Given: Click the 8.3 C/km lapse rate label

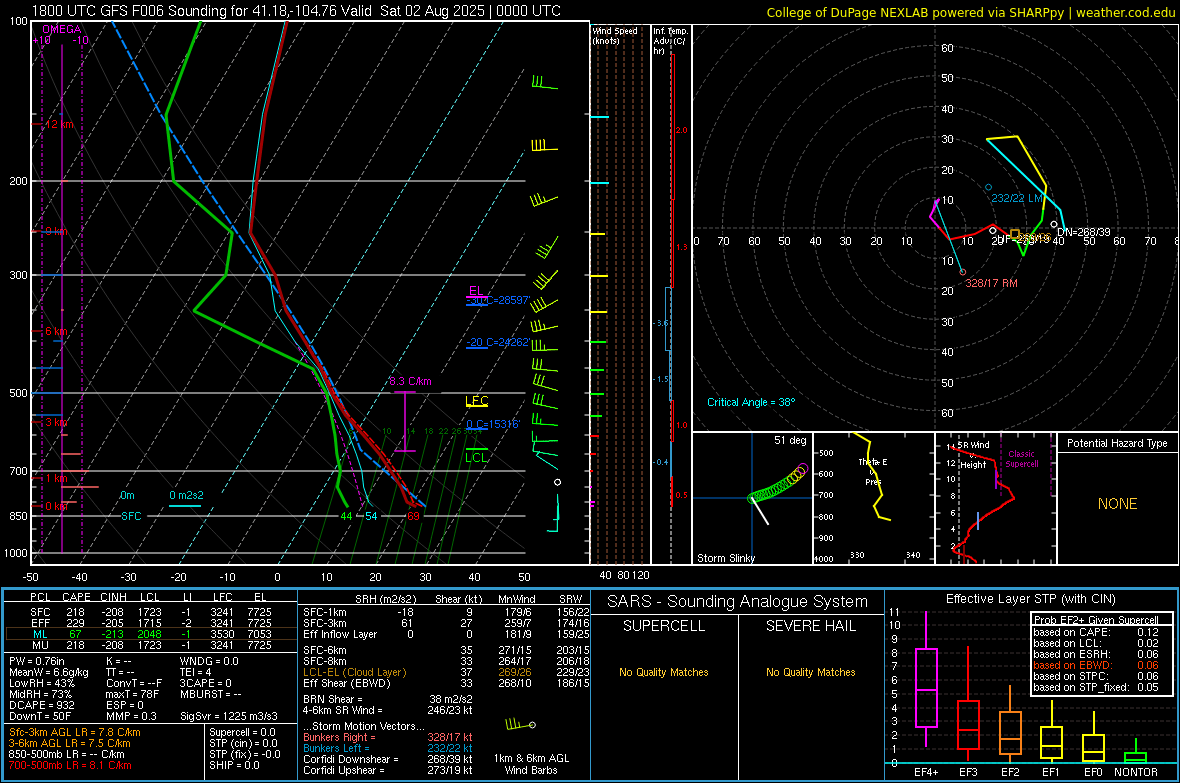Looking at the screenshot, I should (410, 381).
